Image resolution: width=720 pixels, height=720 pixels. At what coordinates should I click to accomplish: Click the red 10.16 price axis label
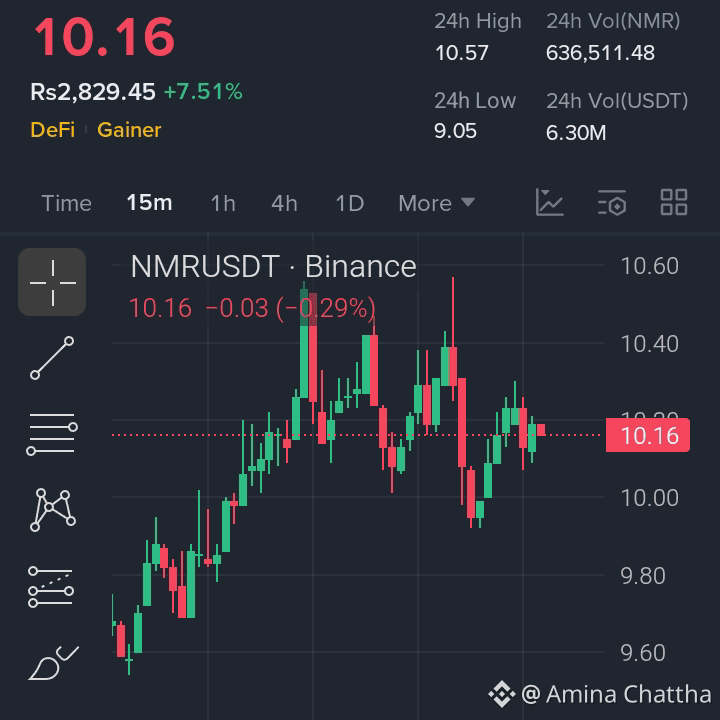(x=647, y=435)
